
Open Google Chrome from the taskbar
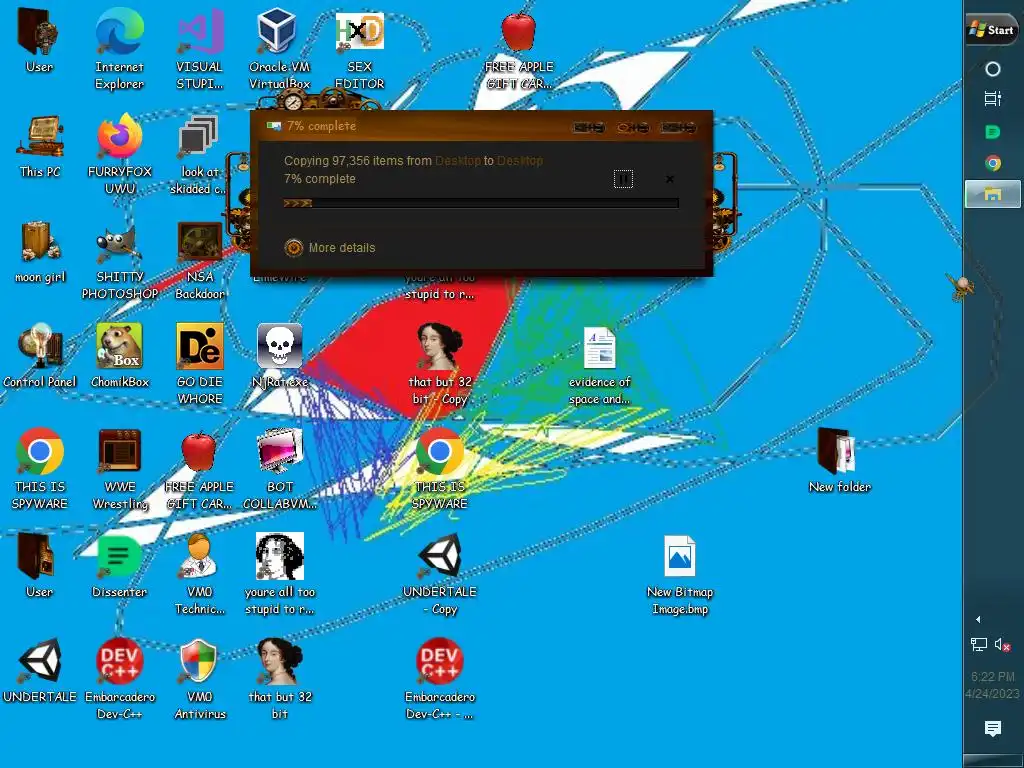click(x=993, y=163)
